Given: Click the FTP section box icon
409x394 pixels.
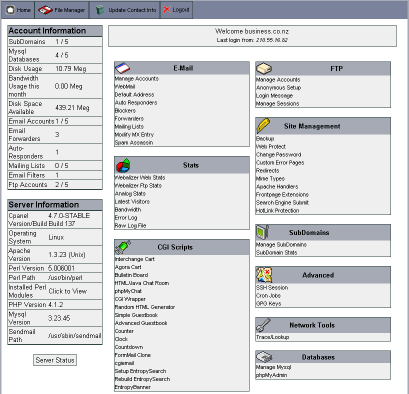Looking at the screenshot, I should pyautogui.click(x=264, y=68).
